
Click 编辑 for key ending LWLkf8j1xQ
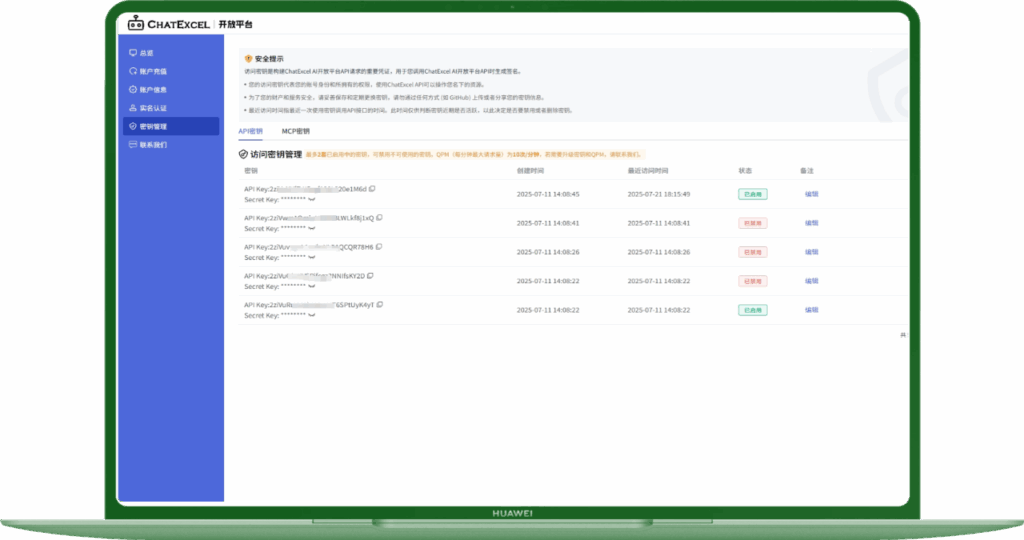tap(811, 223)
